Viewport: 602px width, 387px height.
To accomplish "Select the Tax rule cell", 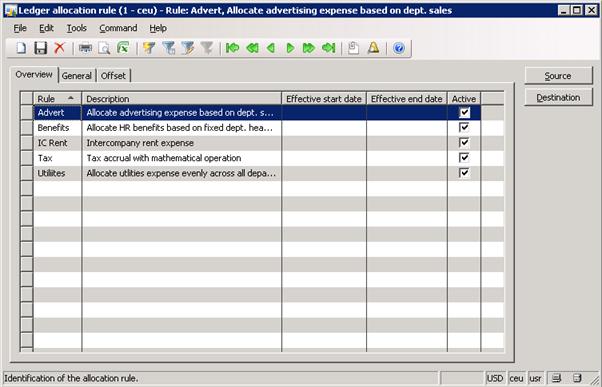I will (x=58, y=158).
